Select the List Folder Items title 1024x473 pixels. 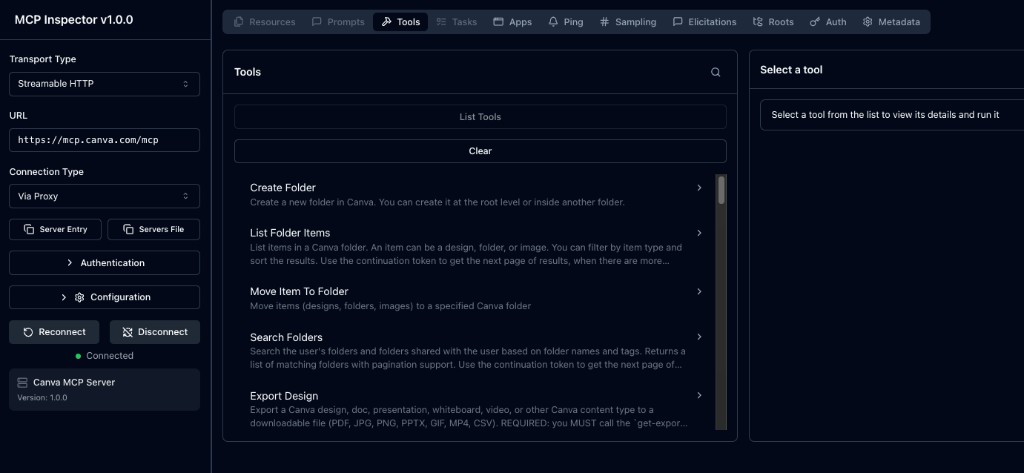tap(290, 233)
